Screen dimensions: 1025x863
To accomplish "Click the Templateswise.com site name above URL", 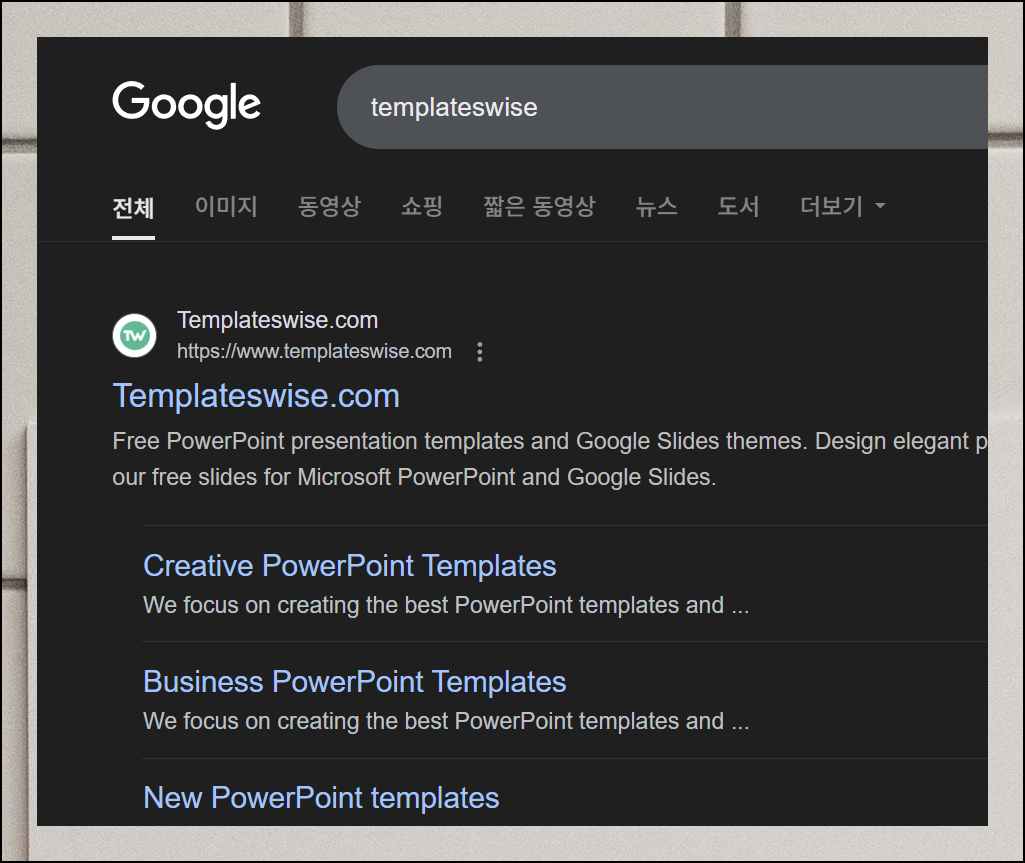I will click(x=278, y=320).
